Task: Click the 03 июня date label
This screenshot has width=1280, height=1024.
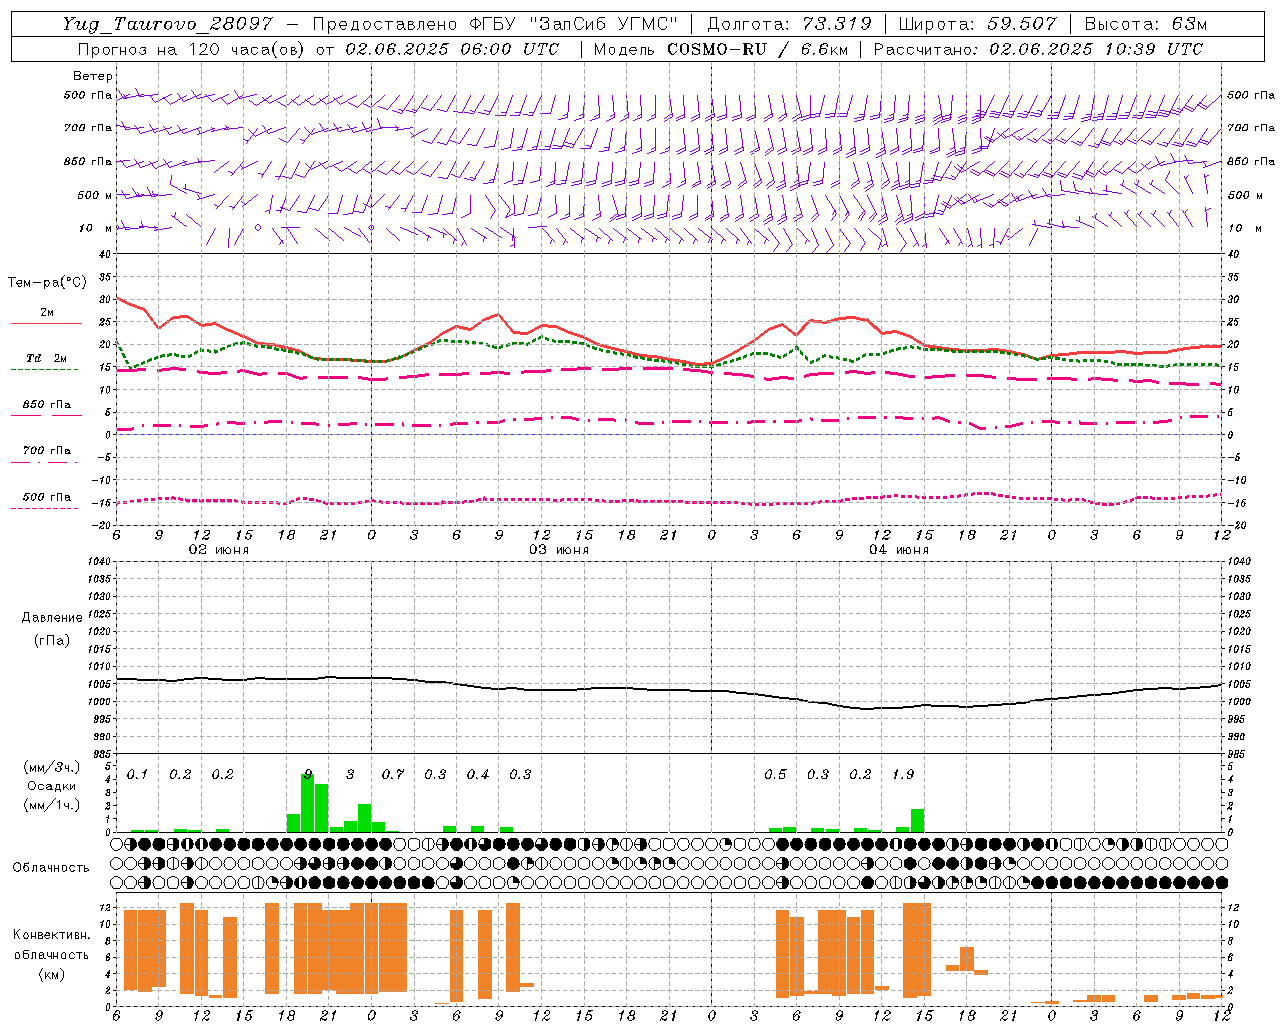Action: (559, 550)
